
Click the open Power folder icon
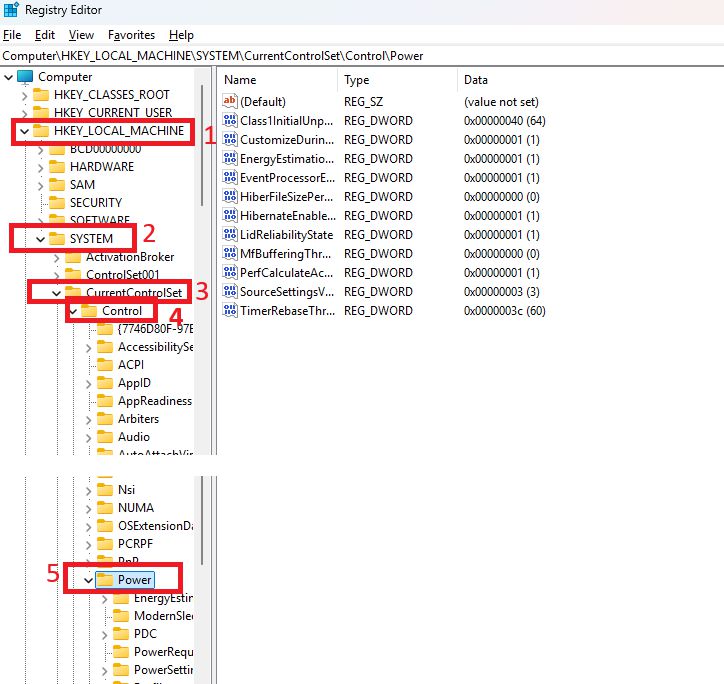click(x=106, y=580)
